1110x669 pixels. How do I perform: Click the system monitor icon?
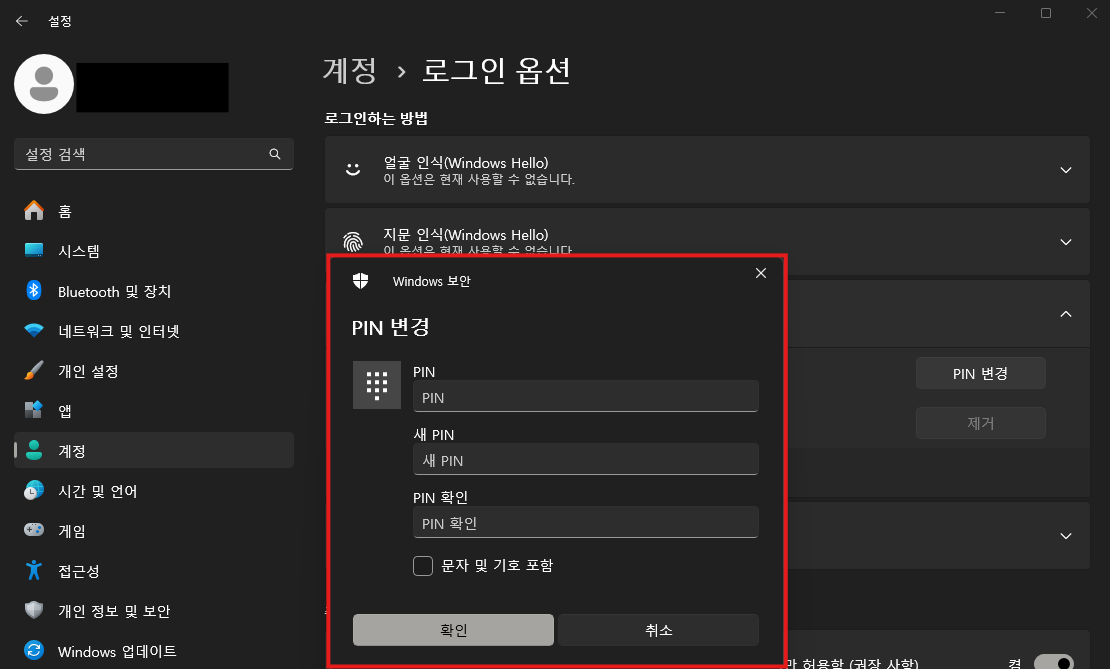coord(33,250)
